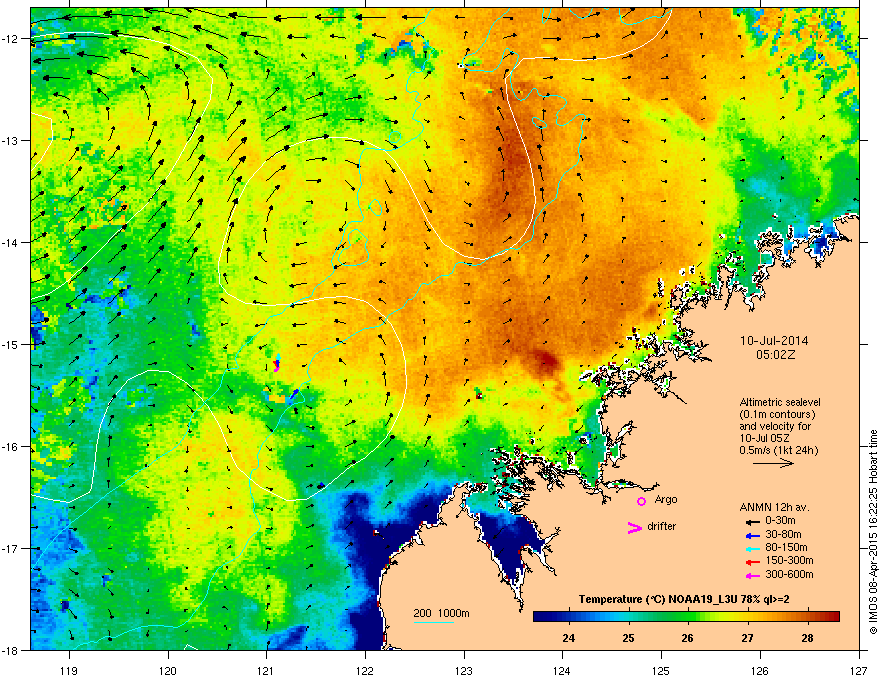Click latitude axis label -18

click(10, 650)
